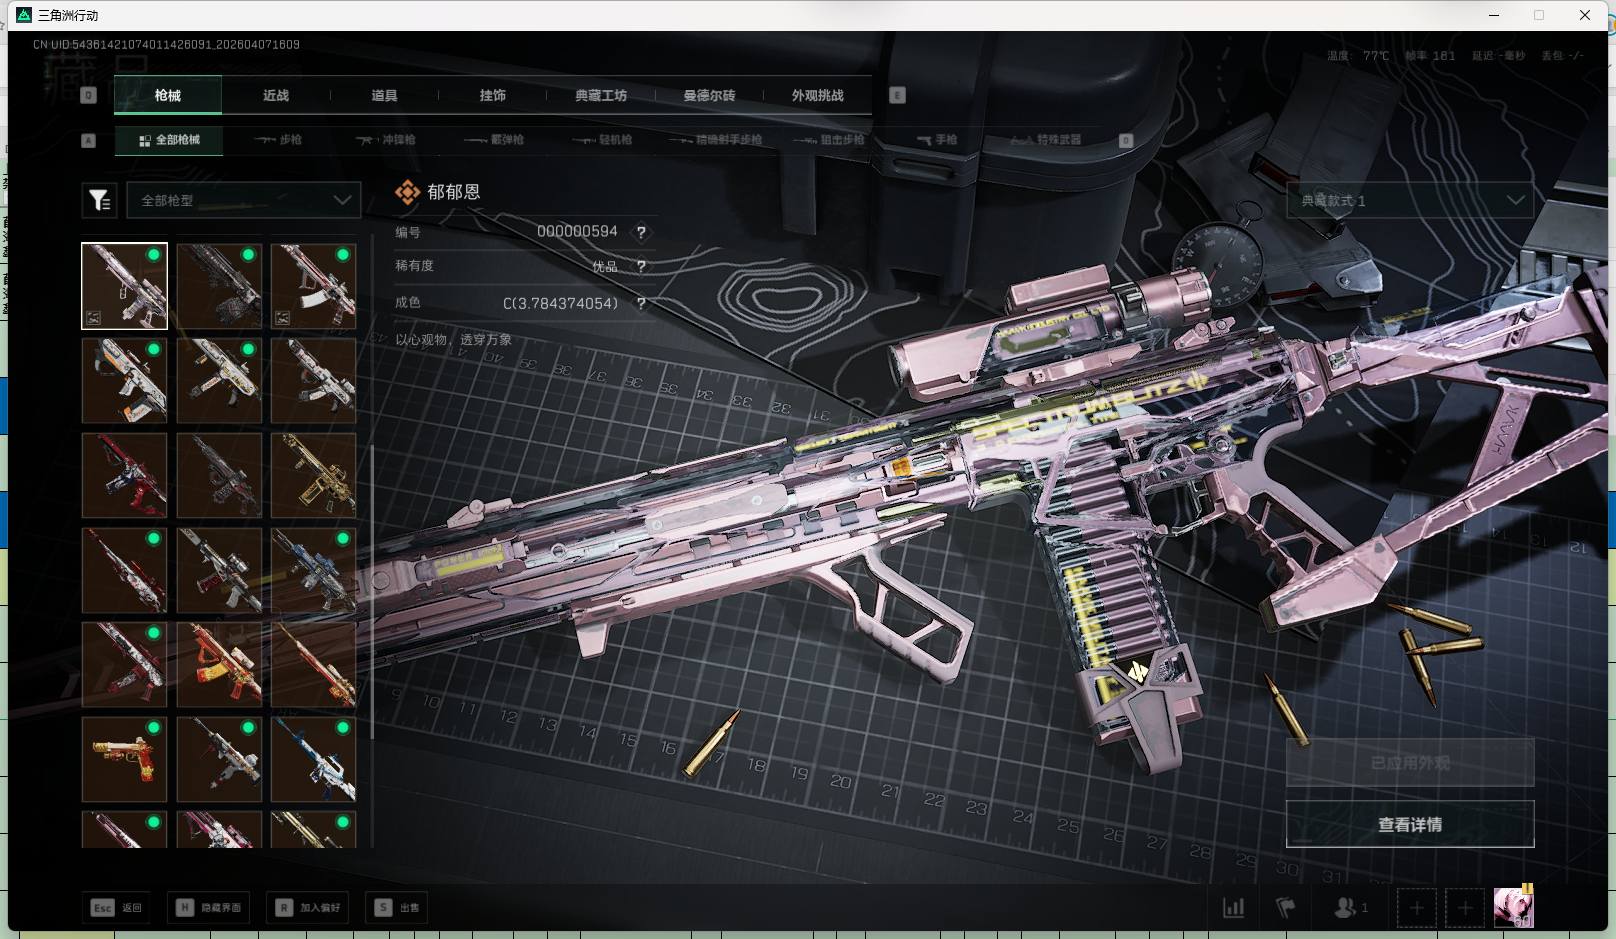Click the 查看详情 button
Image resolution: width=1616 pixels, height=939 pixels.
coord(1410,824)
